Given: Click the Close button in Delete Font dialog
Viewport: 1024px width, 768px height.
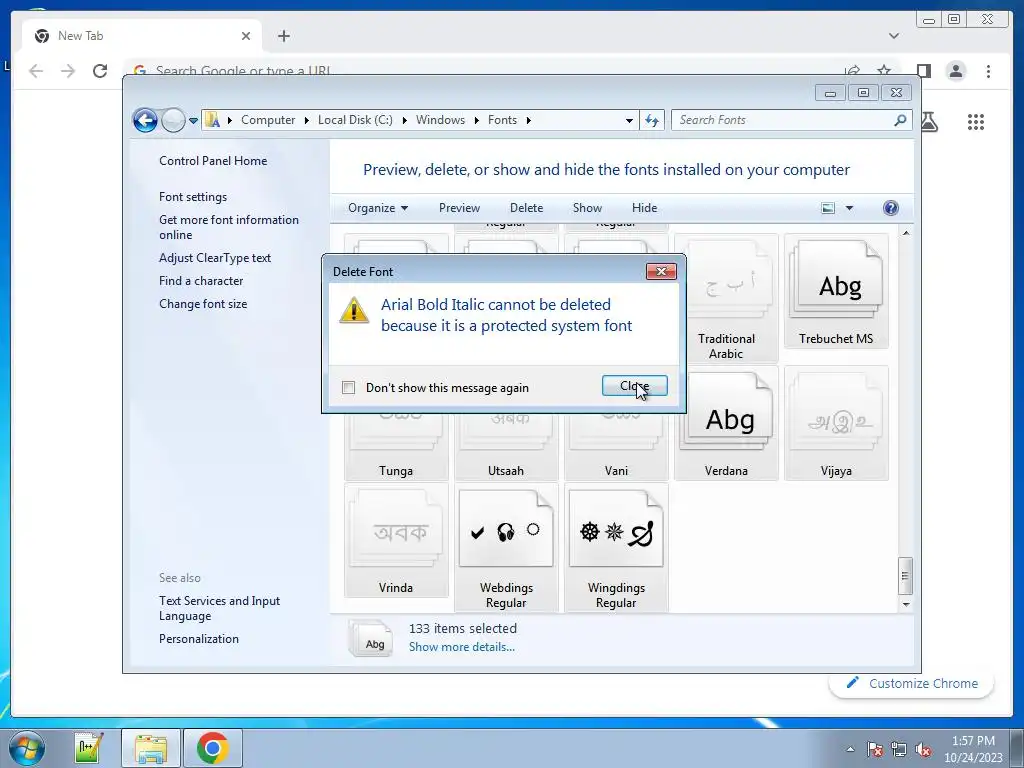Looking at the screenshot, I should [x=634, y=386].
